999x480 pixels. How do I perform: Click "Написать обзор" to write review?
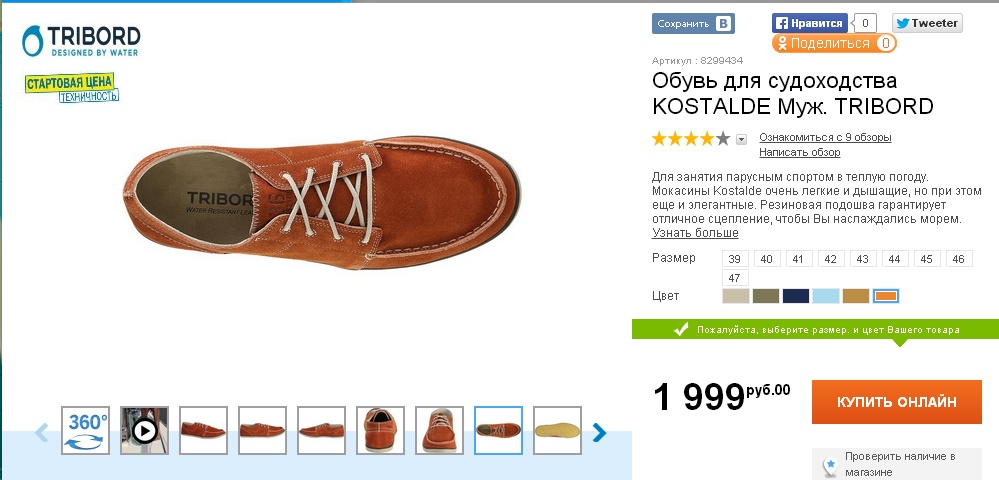click(x=799, y=152)
